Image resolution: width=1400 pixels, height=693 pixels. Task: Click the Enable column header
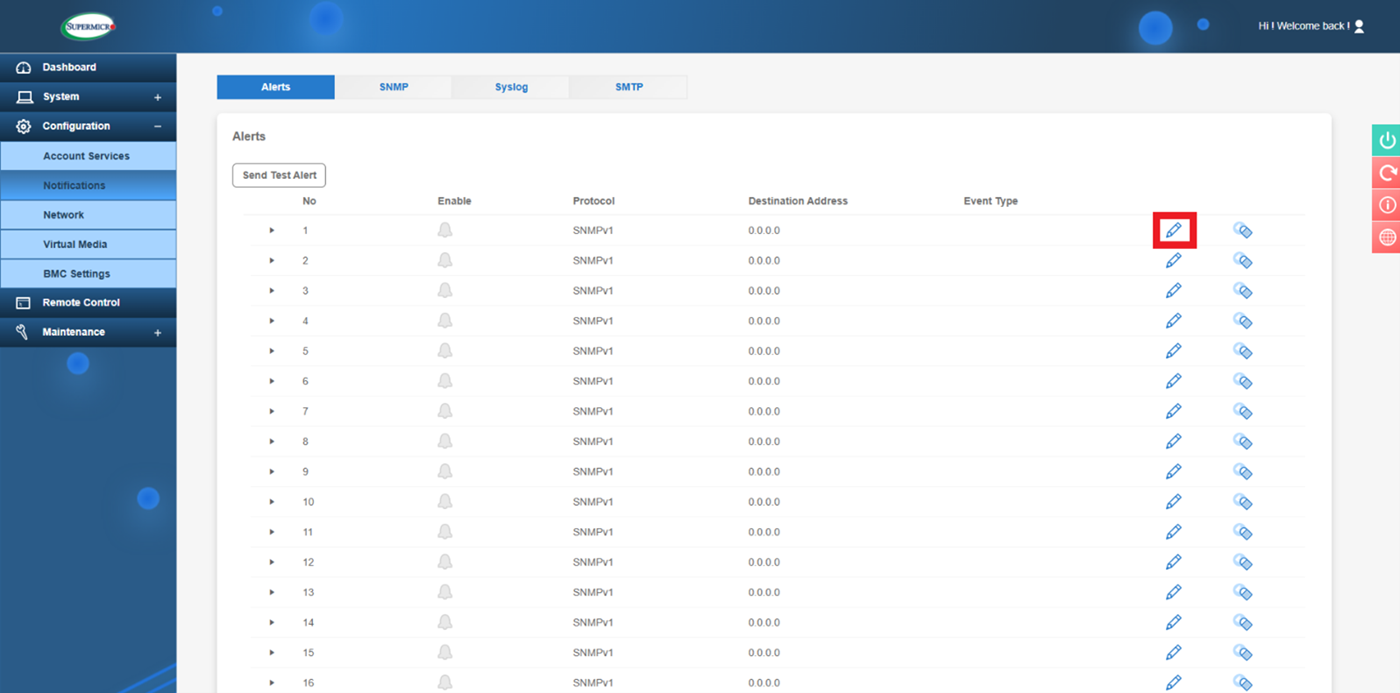point(454,201)
